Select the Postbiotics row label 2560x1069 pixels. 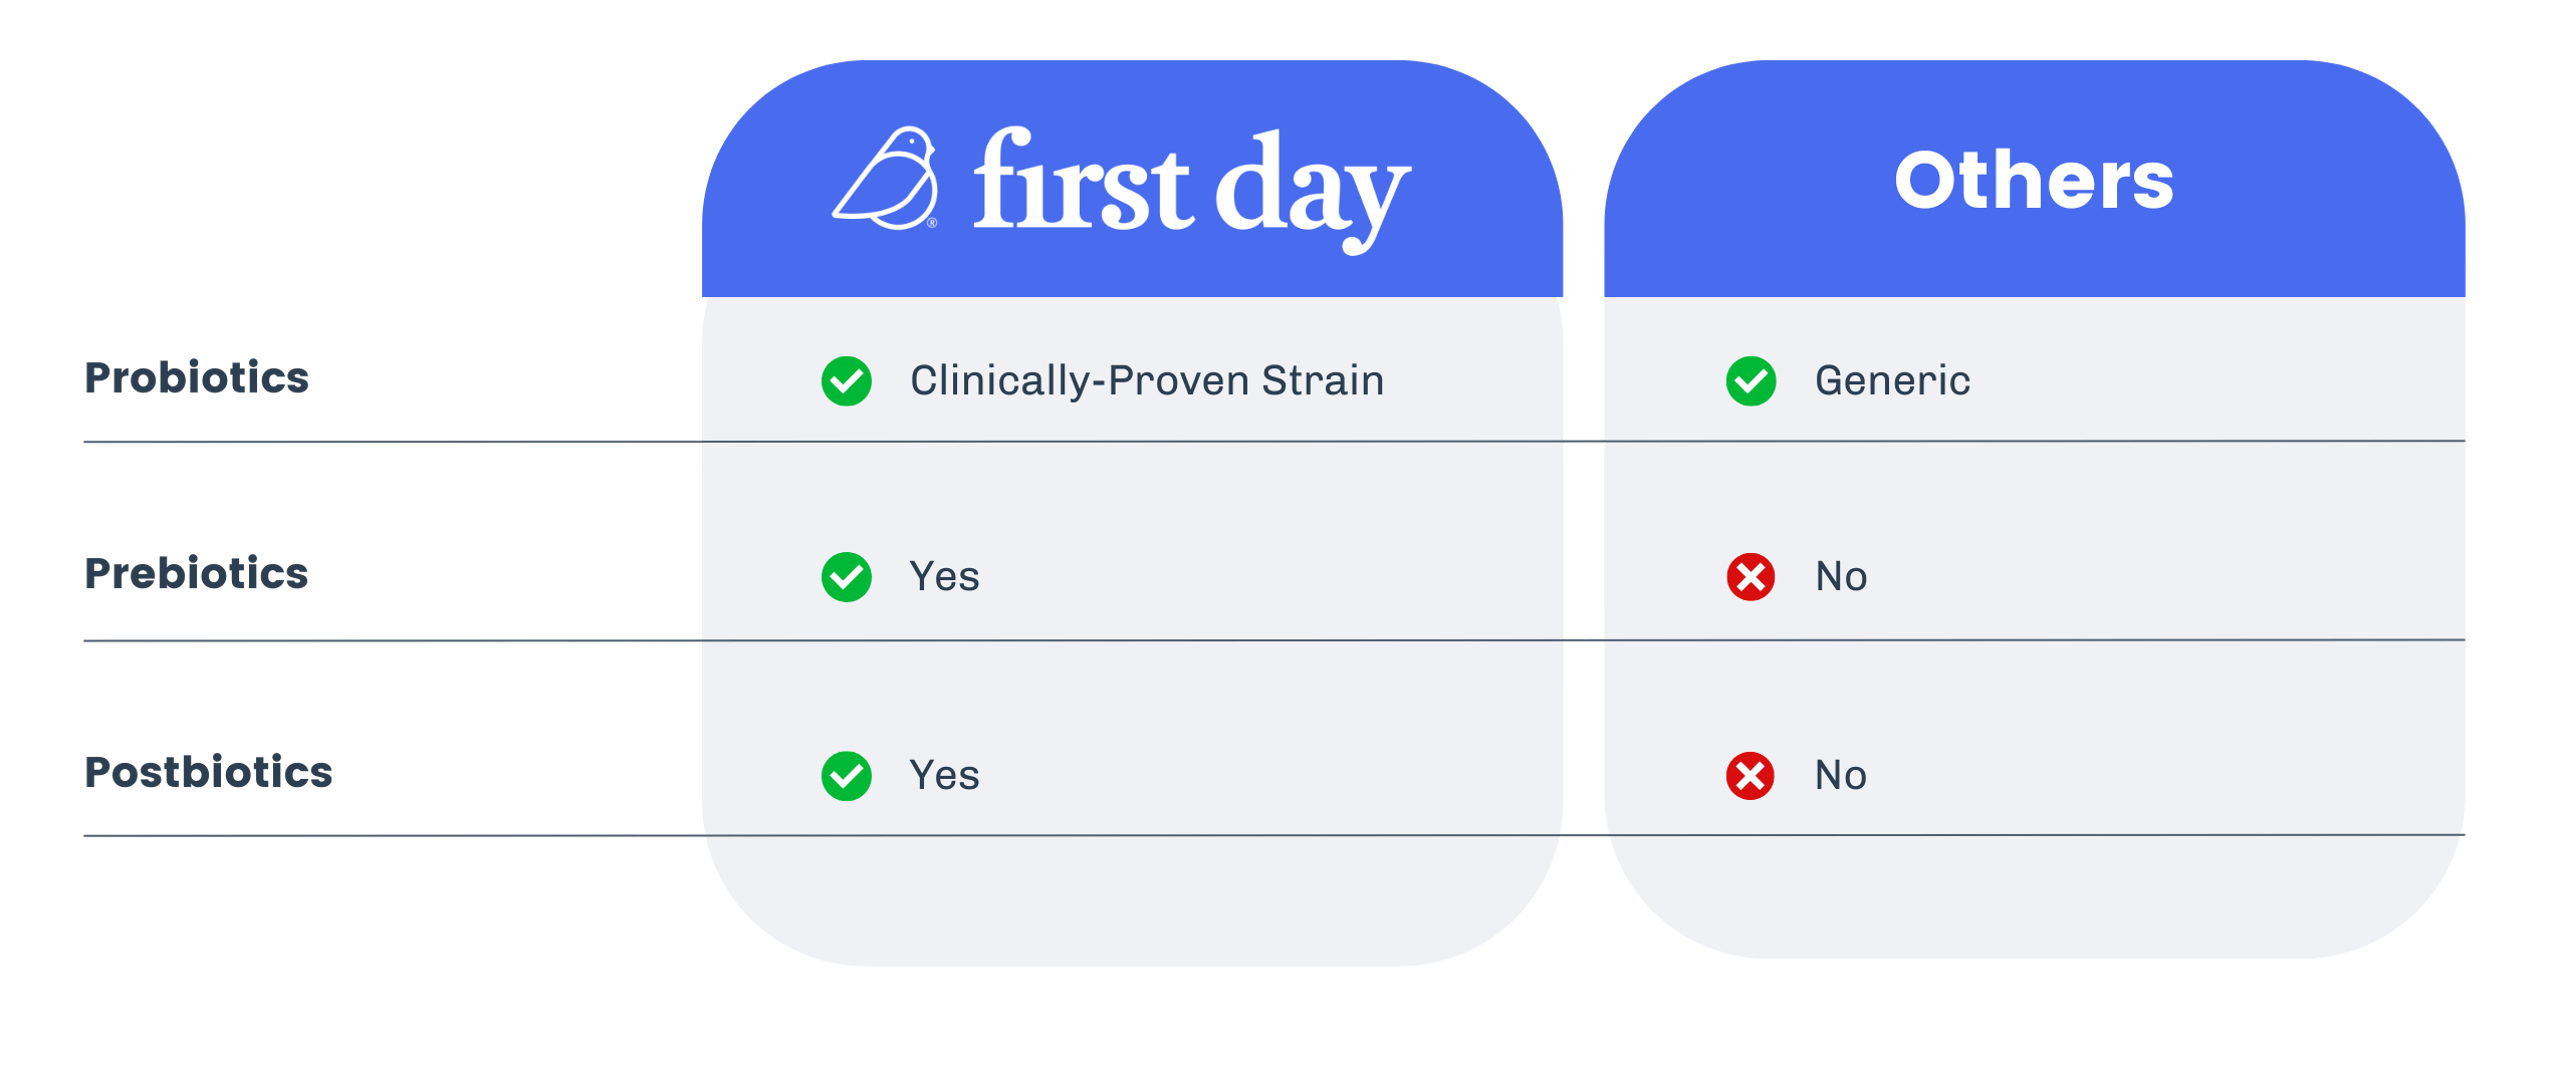click(x=208, y=772)
